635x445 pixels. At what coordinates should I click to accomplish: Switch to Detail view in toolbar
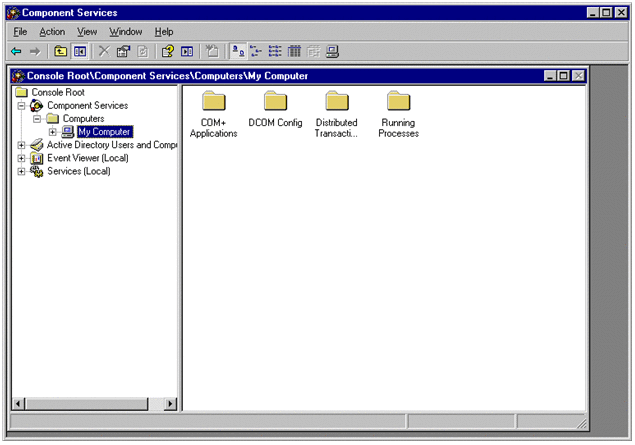point(294,51)
